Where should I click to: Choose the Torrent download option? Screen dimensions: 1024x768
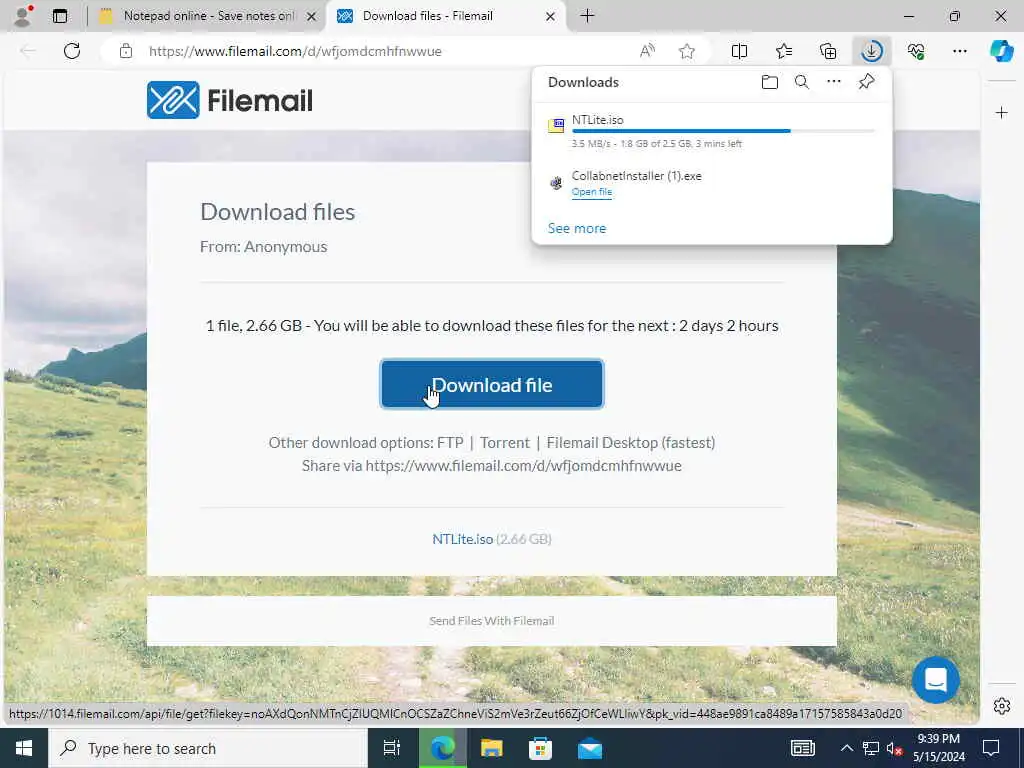click(505, 443)
